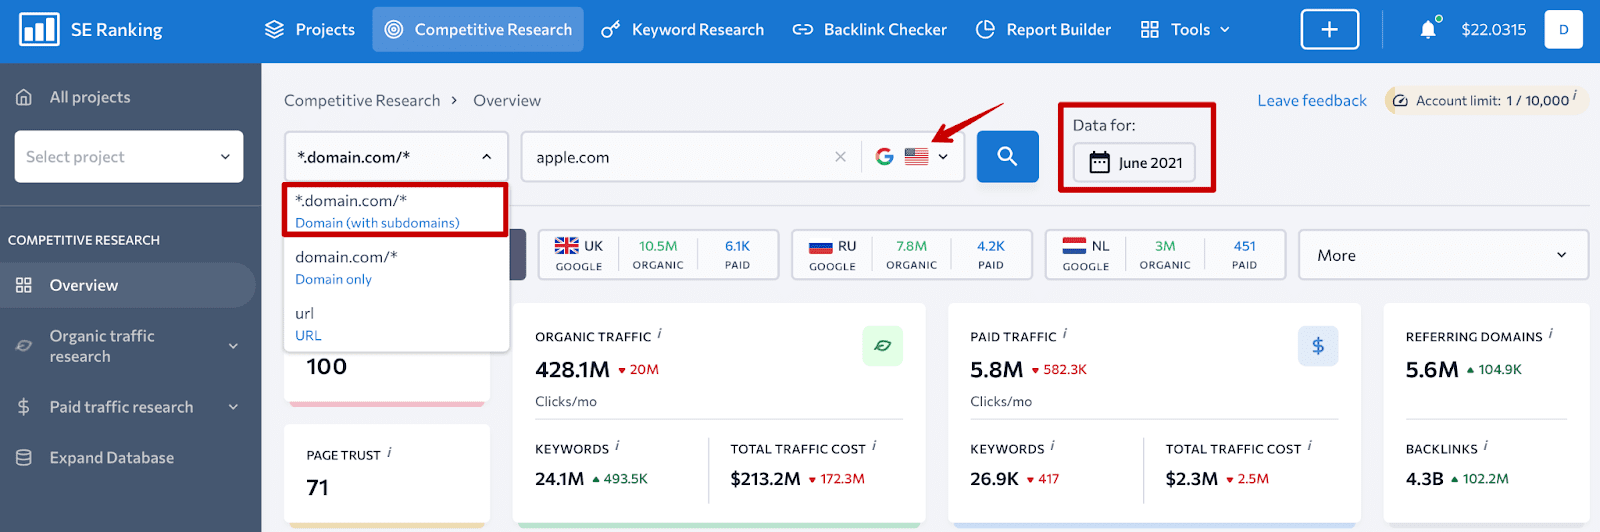Select the RU Google region card
This screenshot has height=532, width=1600.
912,255
